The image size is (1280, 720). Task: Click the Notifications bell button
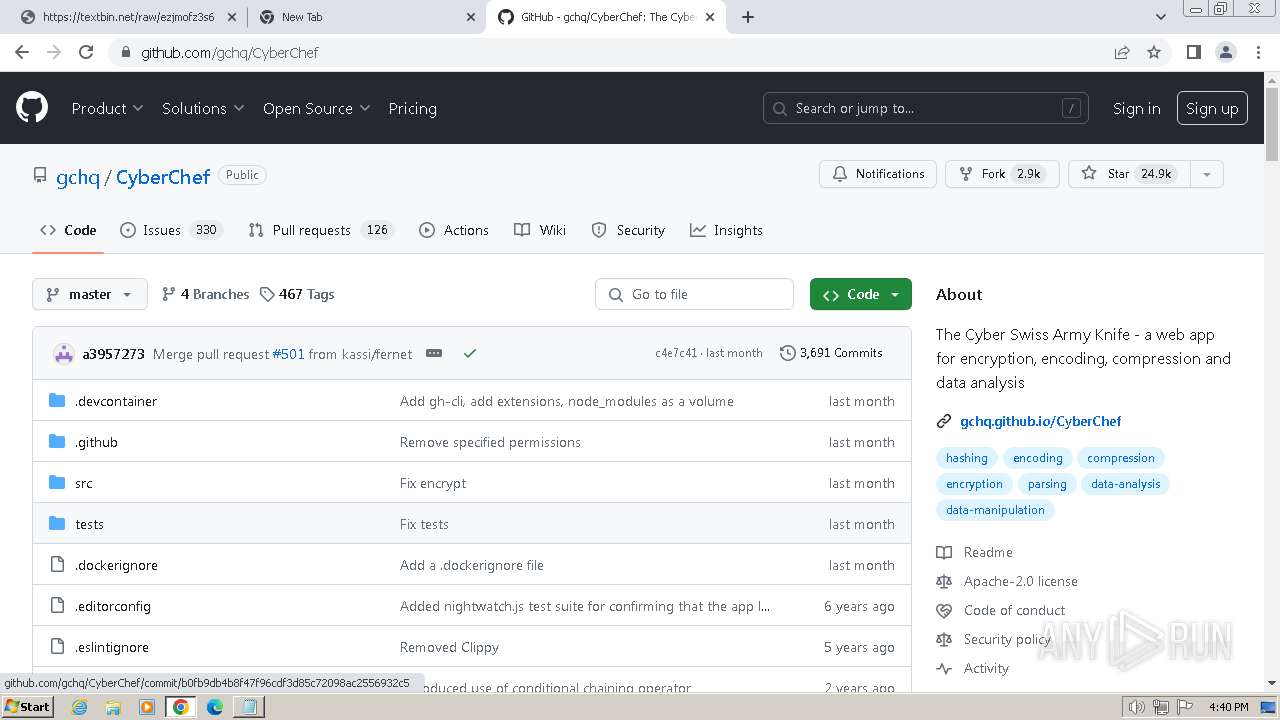click(x=878, y=174)
